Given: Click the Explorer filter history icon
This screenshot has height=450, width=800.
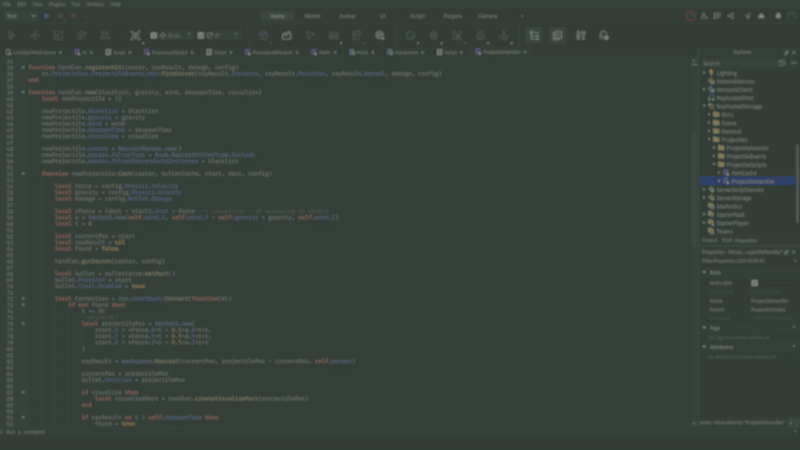Looking at the screenshot, I should [782, 63].
